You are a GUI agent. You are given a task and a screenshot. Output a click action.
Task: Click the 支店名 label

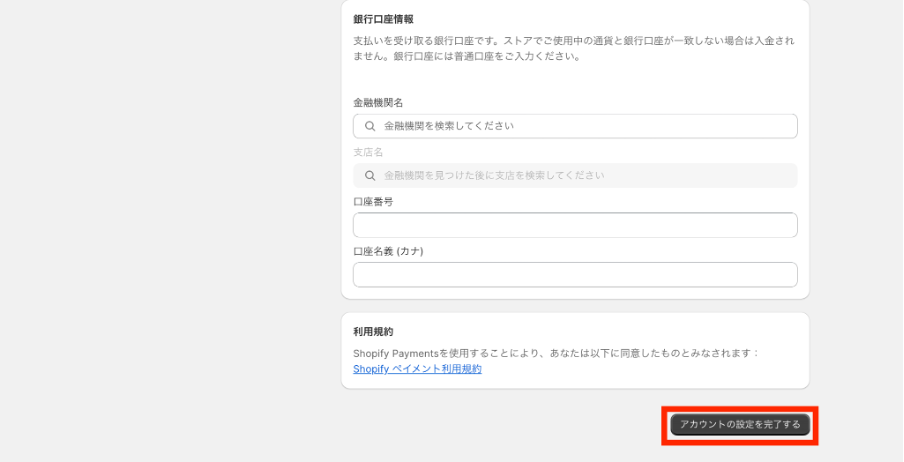[x=368, y=152]
